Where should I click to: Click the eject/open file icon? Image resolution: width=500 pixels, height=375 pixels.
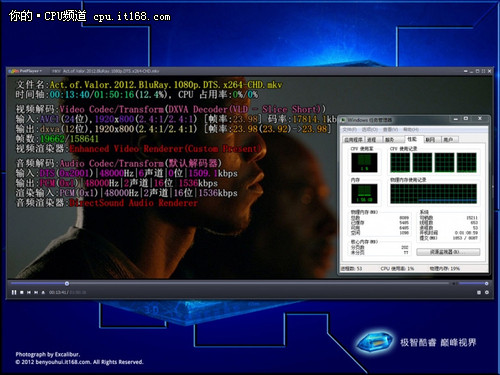(x=43, y=292)
